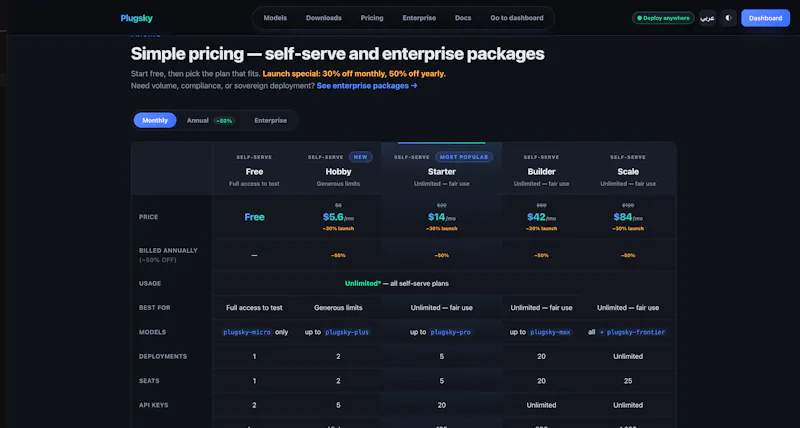The height and width of the screenshot is (428, 800).
Task: Click the green Free price text
Action: tap(254, 217)
